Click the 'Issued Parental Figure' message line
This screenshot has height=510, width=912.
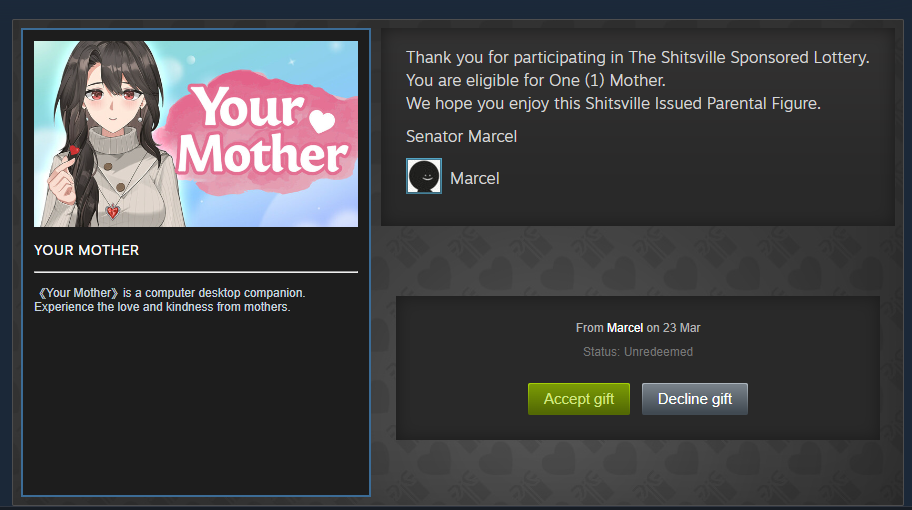(613, 104)
